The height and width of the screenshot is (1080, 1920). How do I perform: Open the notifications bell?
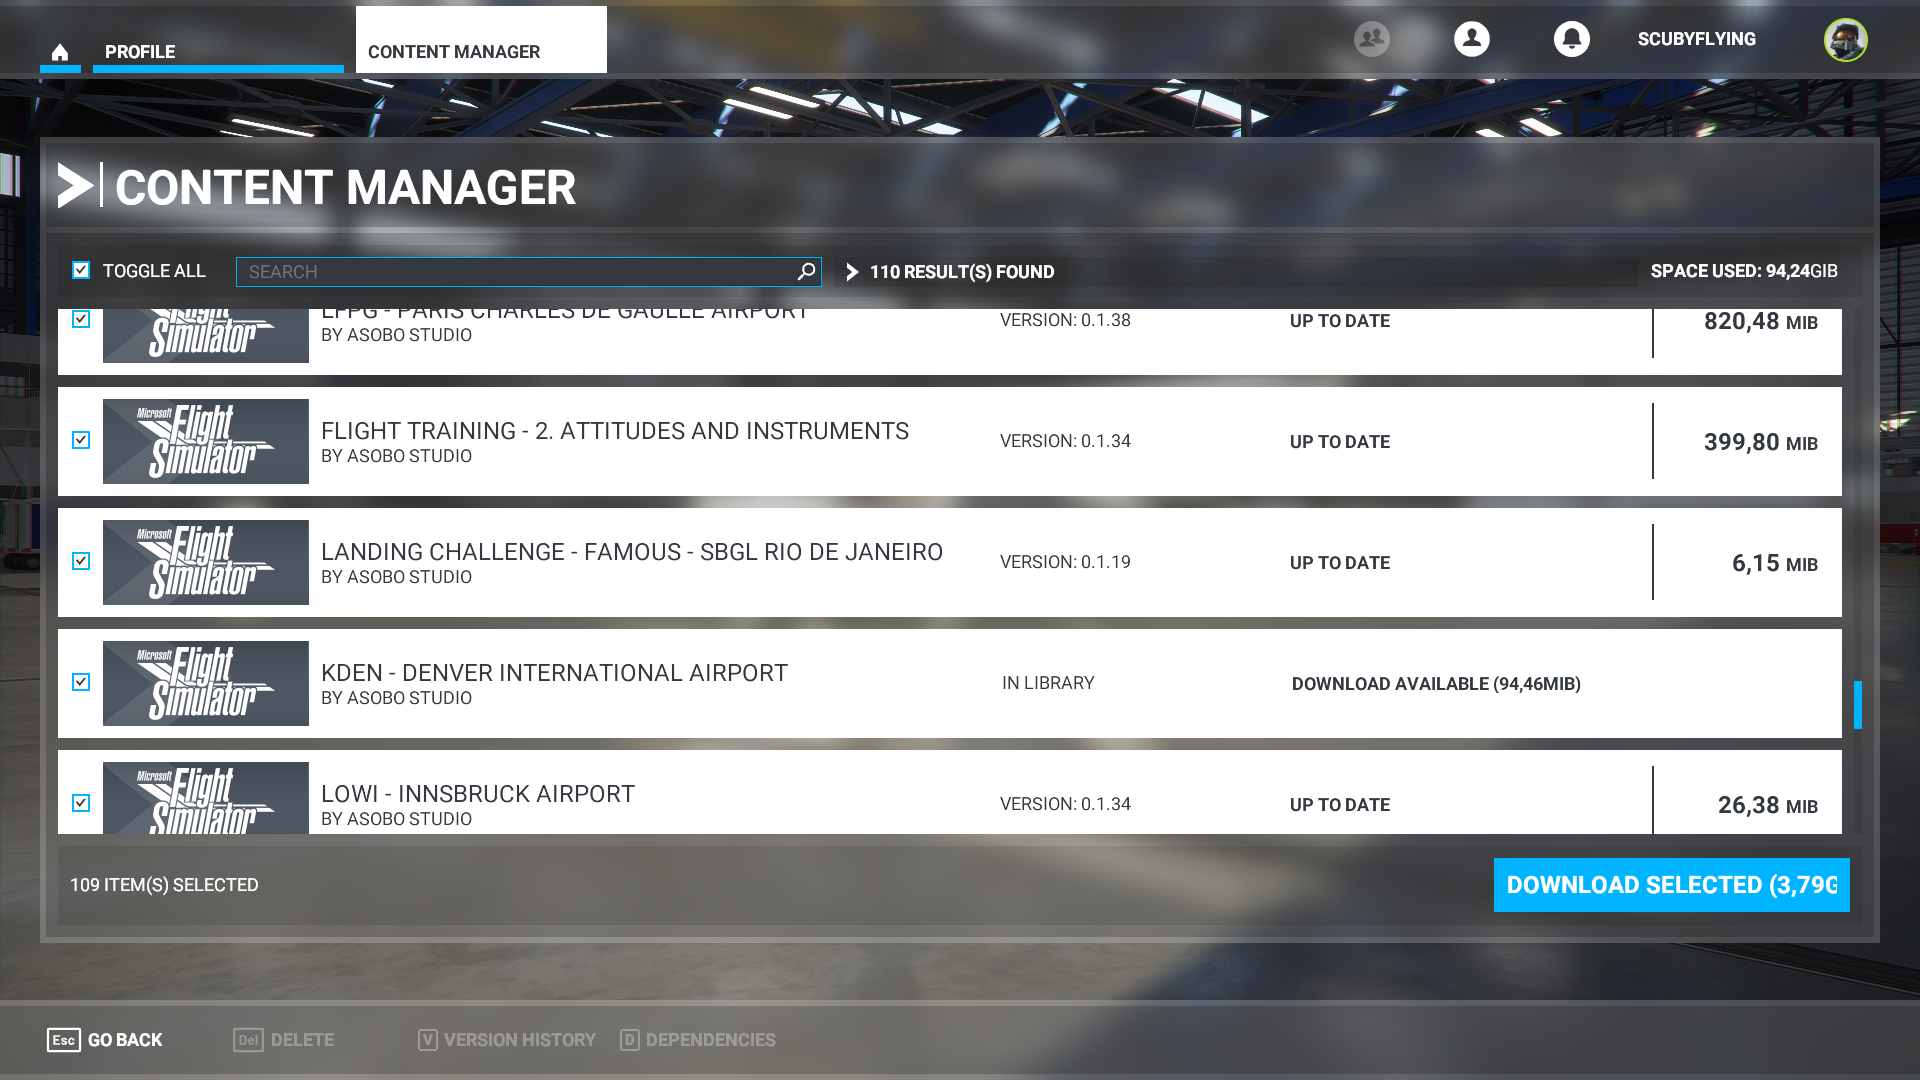coord(1572,39)
